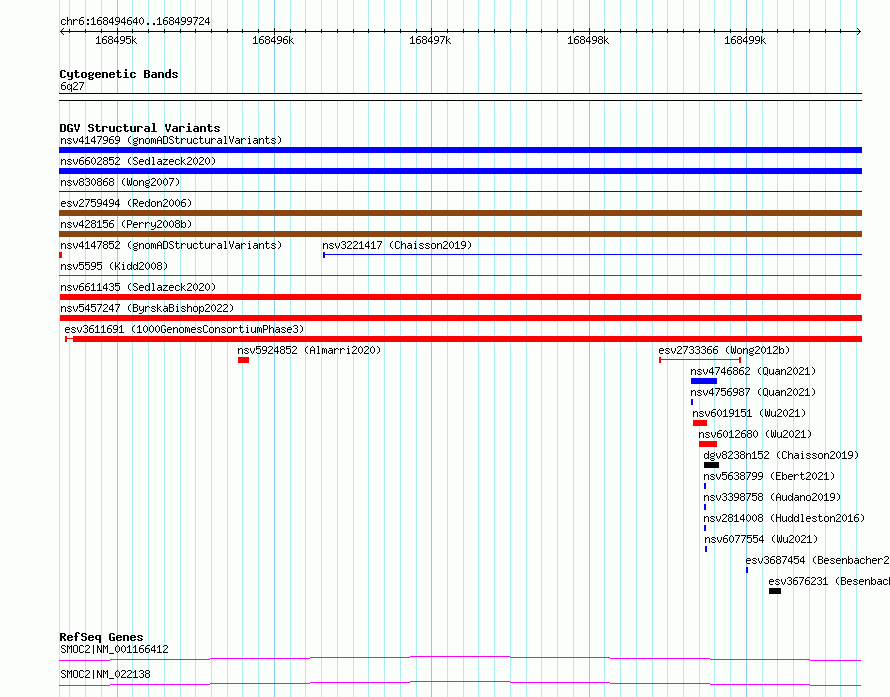The width and height of the screenshot is (890, 697).
Task: Open the esv2733366 (Wong2012b) label
Action: point(724,350)
